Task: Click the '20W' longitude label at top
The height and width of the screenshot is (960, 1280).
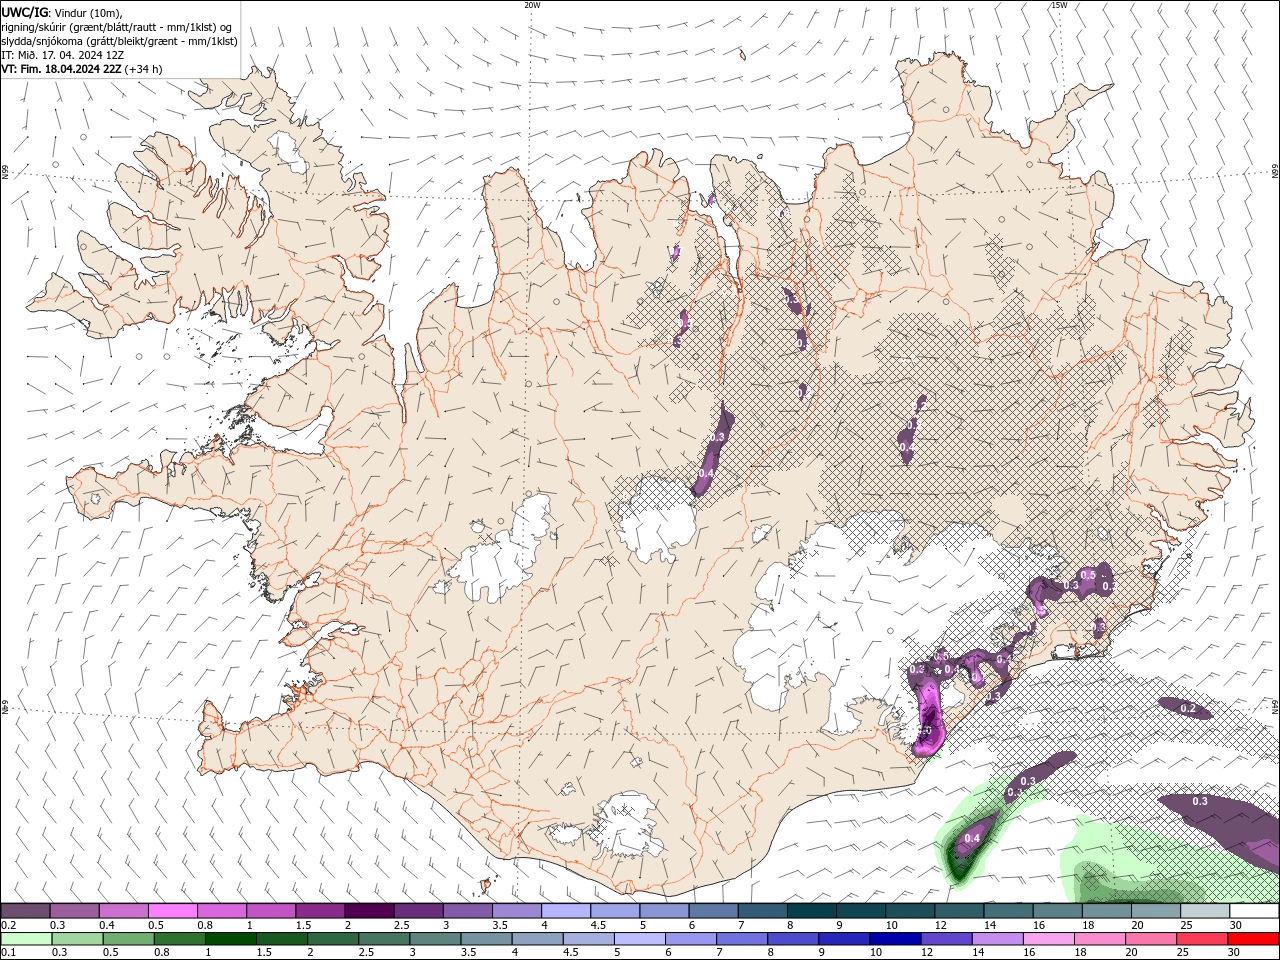Action: [x=532, y=5]
